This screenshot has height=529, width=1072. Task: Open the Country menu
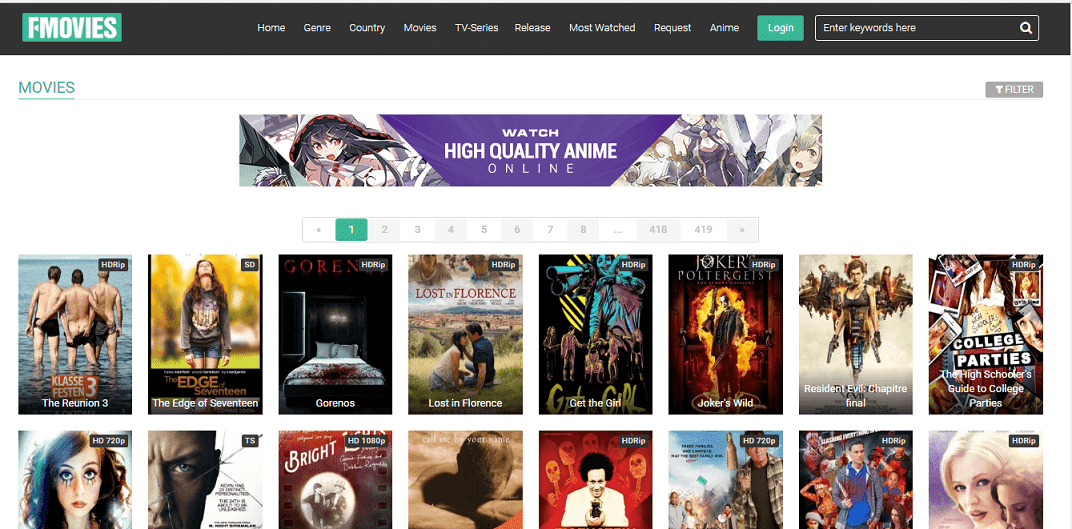[x=367, y=28]
